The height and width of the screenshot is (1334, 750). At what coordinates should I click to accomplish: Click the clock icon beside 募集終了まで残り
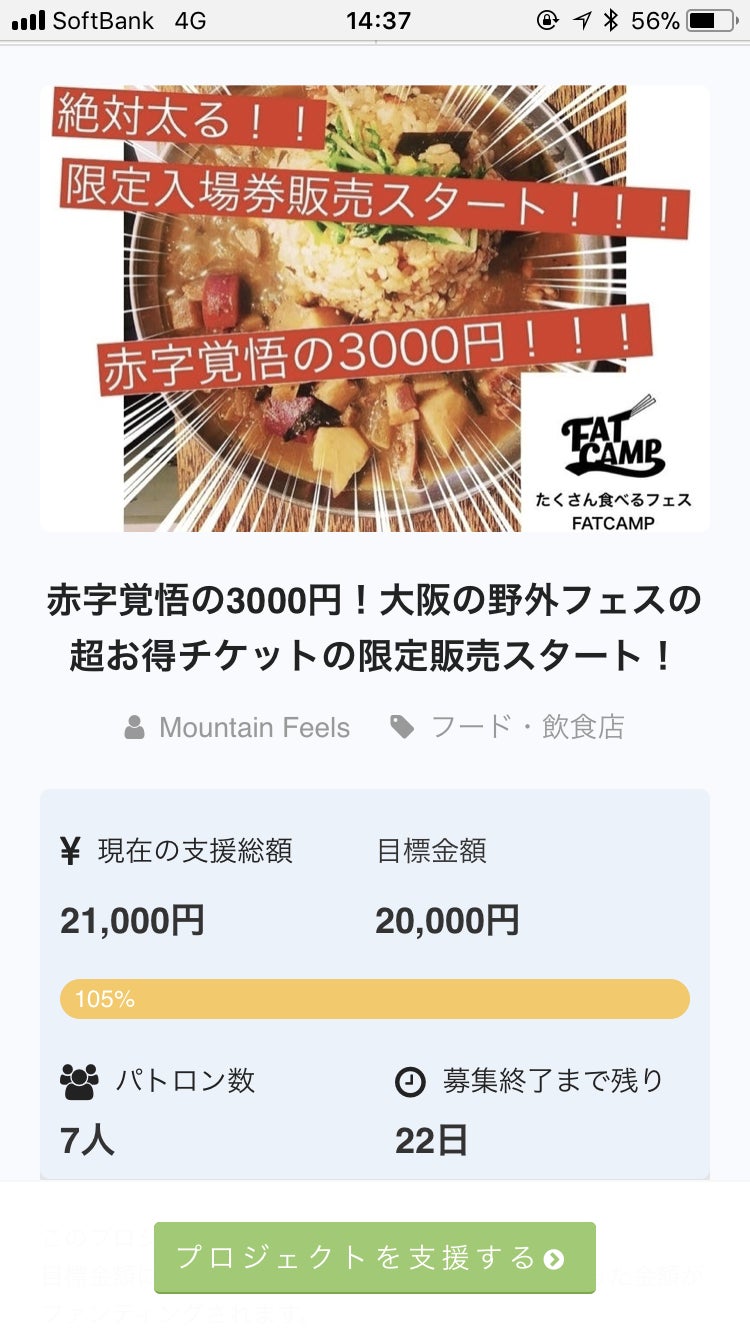[410, 1081]
